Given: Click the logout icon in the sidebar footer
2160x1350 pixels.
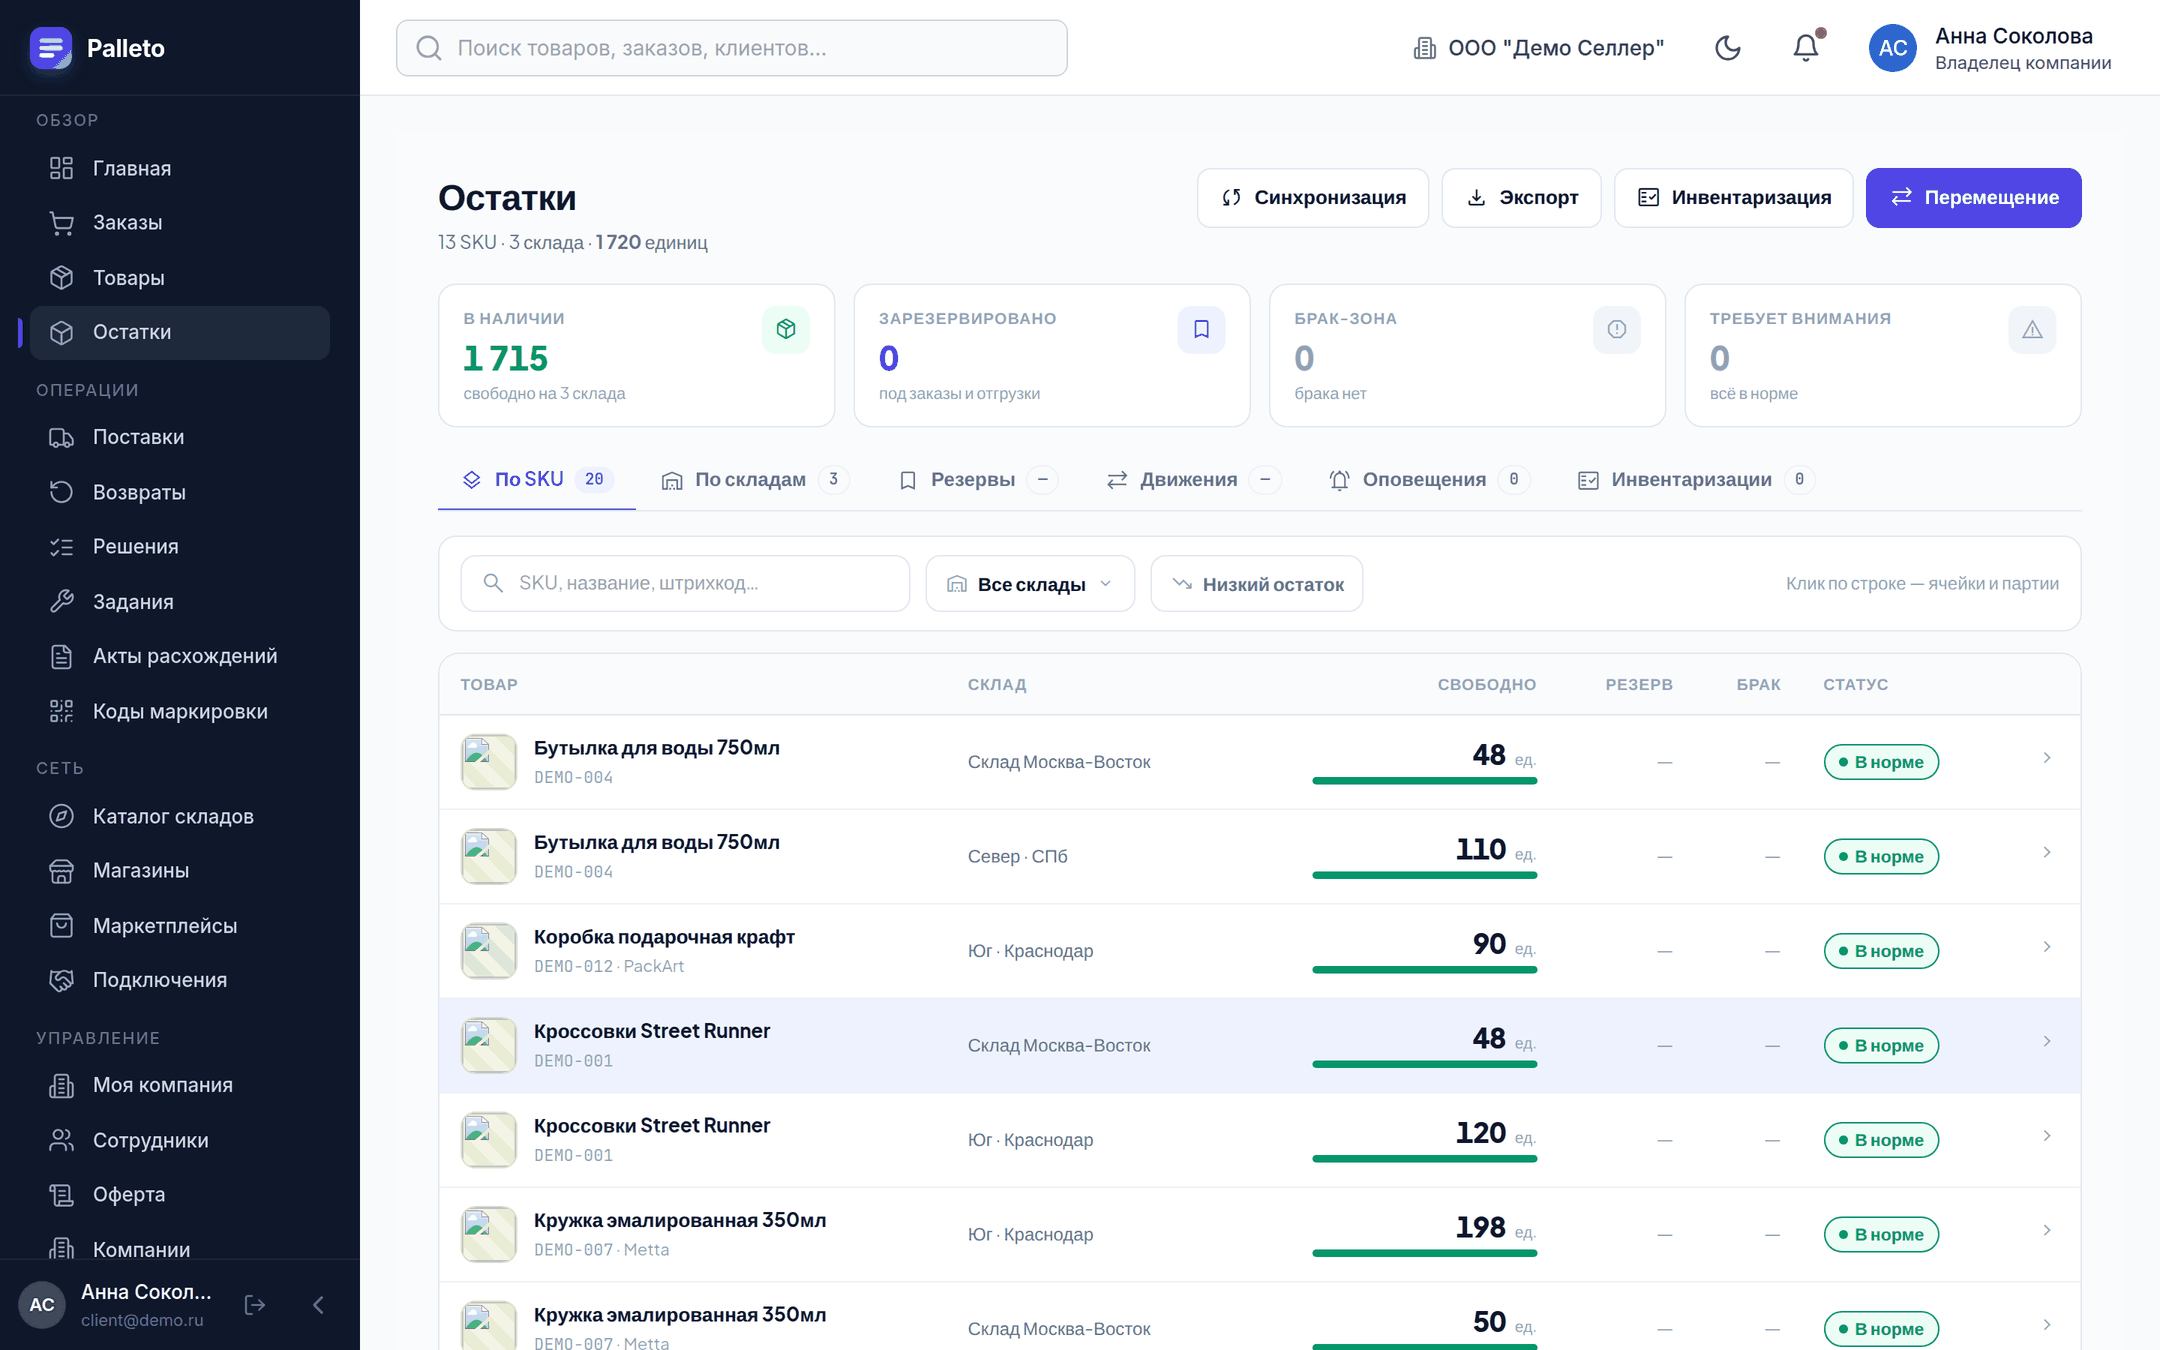Looking at the screenshot, I should pos(255,1304).
